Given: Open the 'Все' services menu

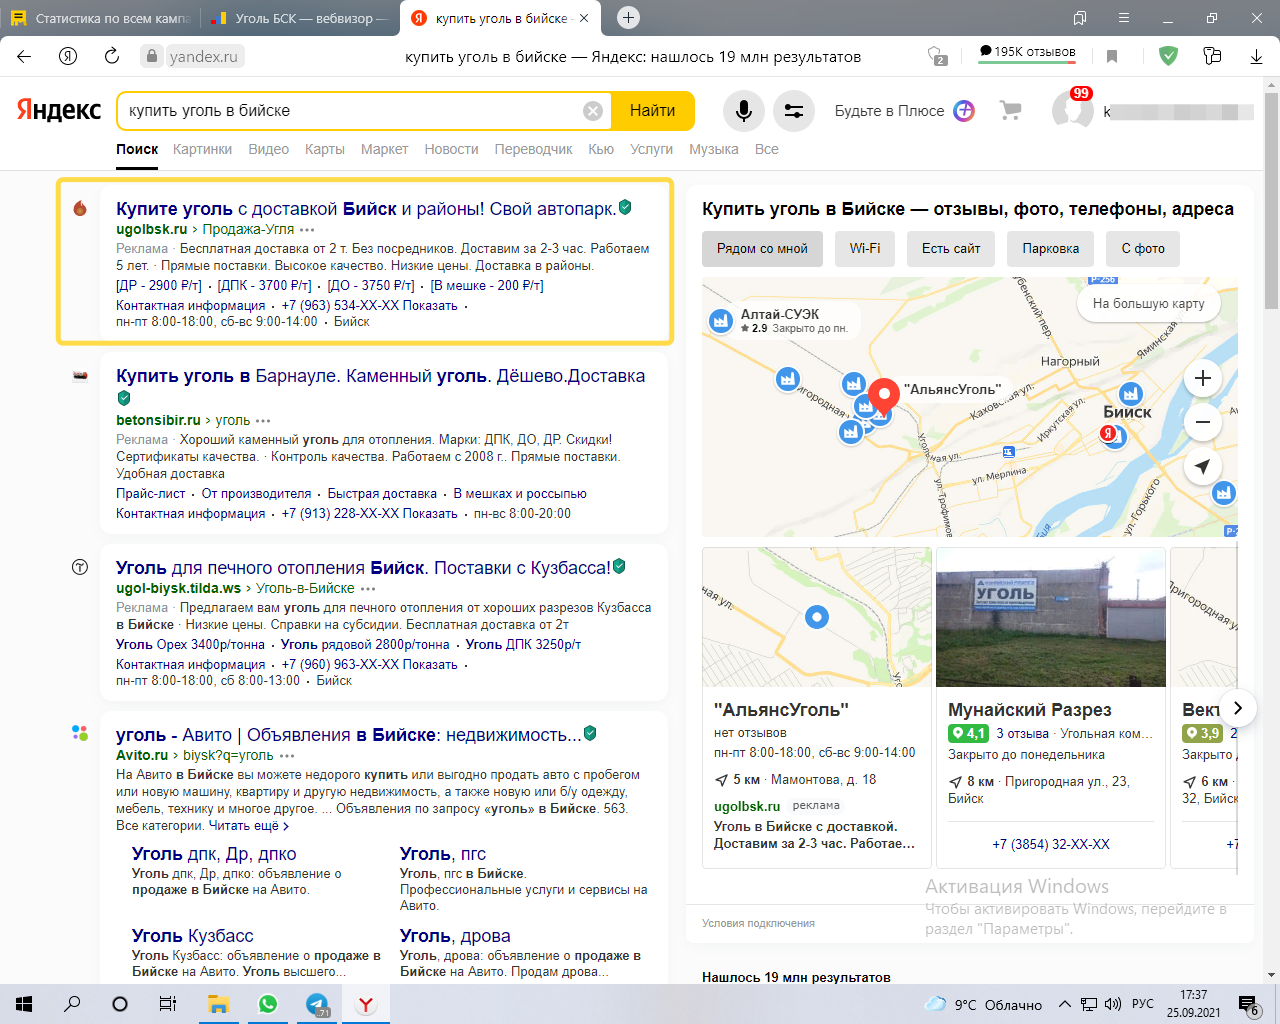Looking at the screenshot, I should click(767, 149).
